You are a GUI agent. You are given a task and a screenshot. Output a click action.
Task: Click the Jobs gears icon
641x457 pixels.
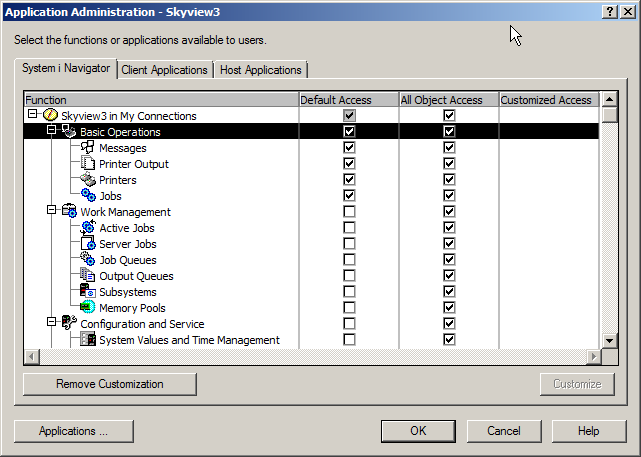tap(88, 195)
